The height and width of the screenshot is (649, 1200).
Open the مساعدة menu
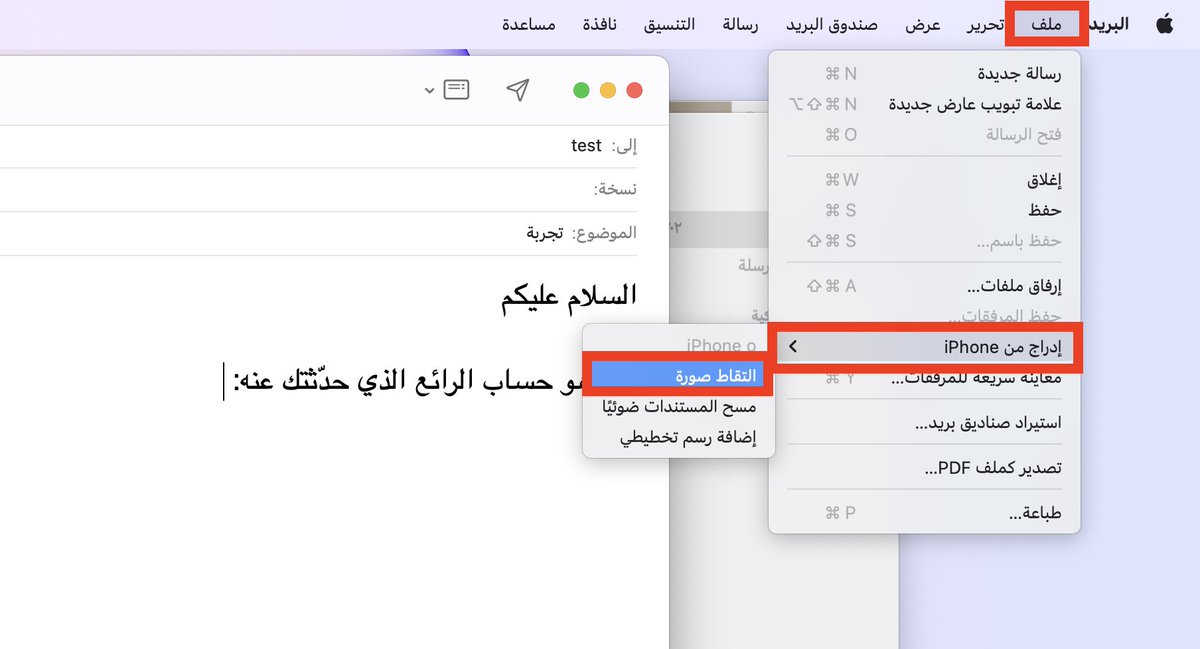point(529,25)
